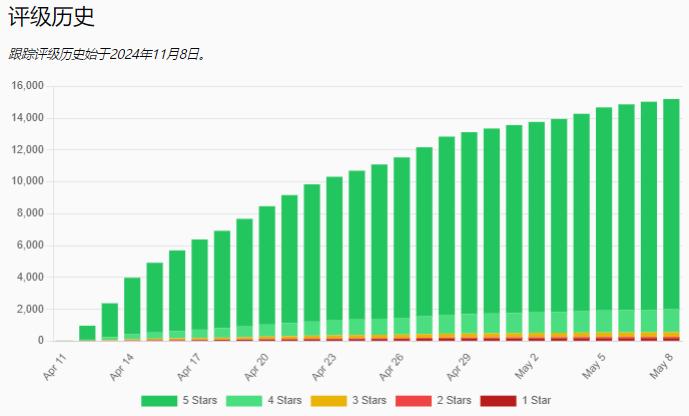Viewport: 689px width, 416px height.
Task: Click the '2 Stars' legend label
Action: coord(454,400)
